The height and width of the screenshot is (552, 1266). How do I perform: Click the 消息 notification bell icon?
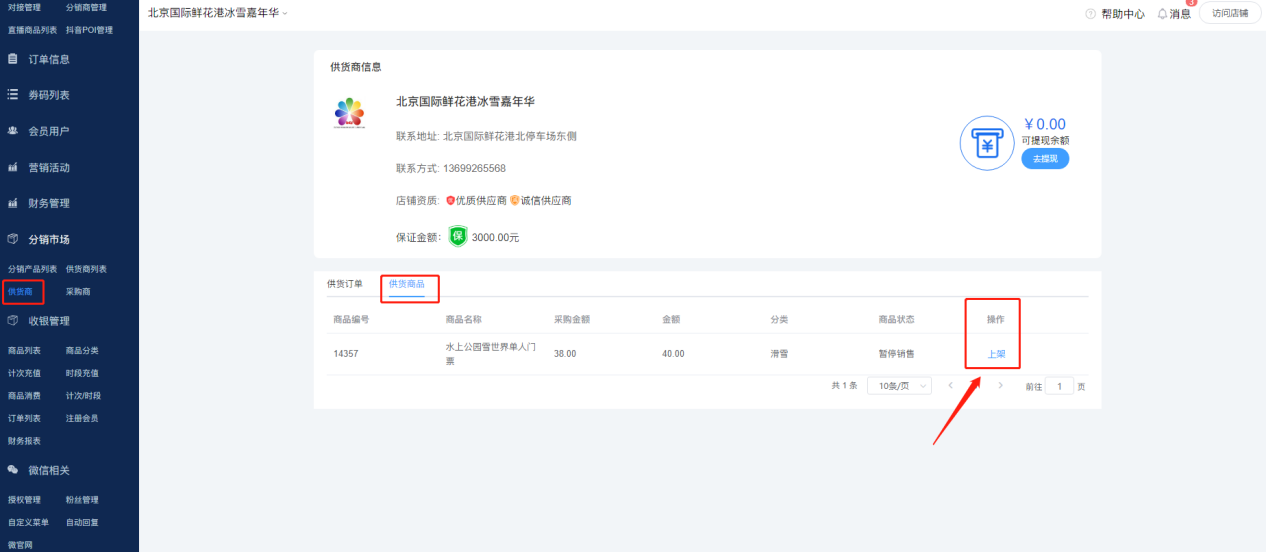tap(1162, 14)
